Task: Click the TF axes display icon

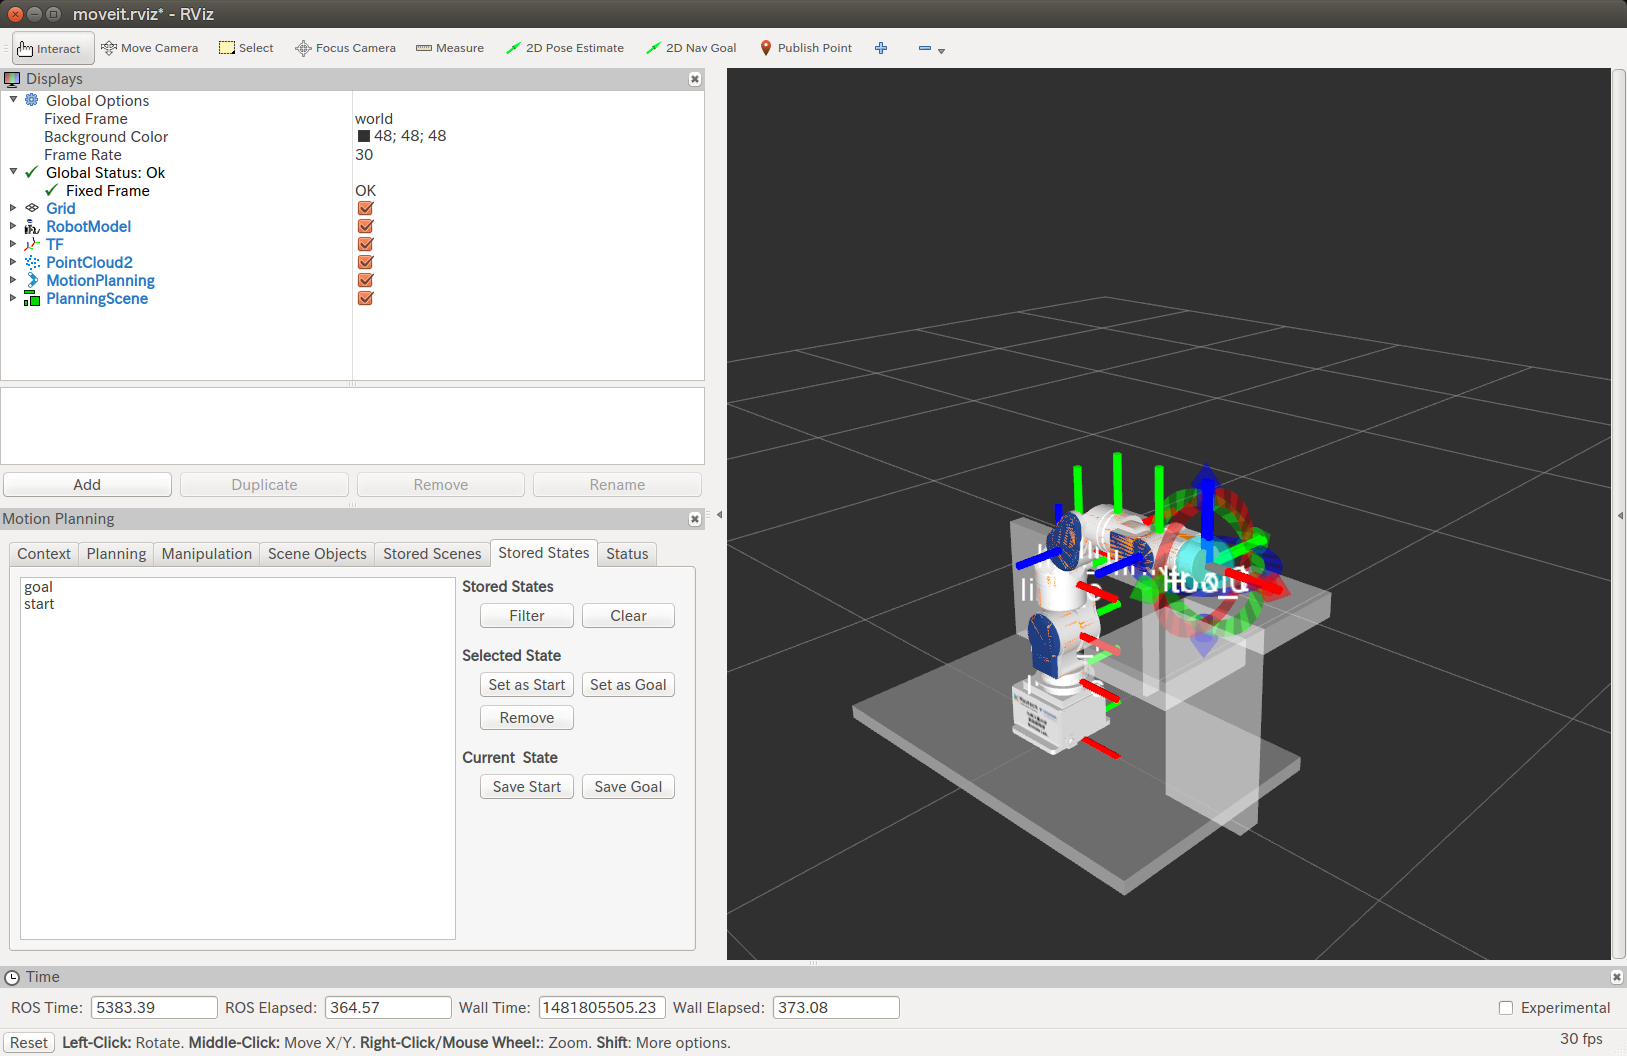Action: click(x=32, y=244)
